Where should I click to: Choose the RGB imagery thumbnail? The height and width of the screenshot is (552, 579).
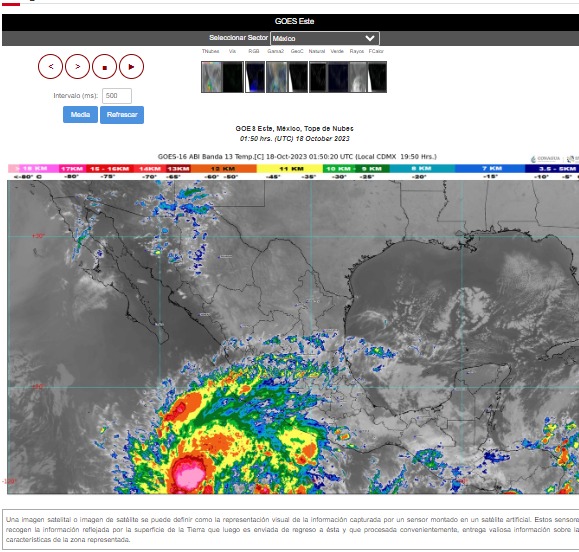255,77
